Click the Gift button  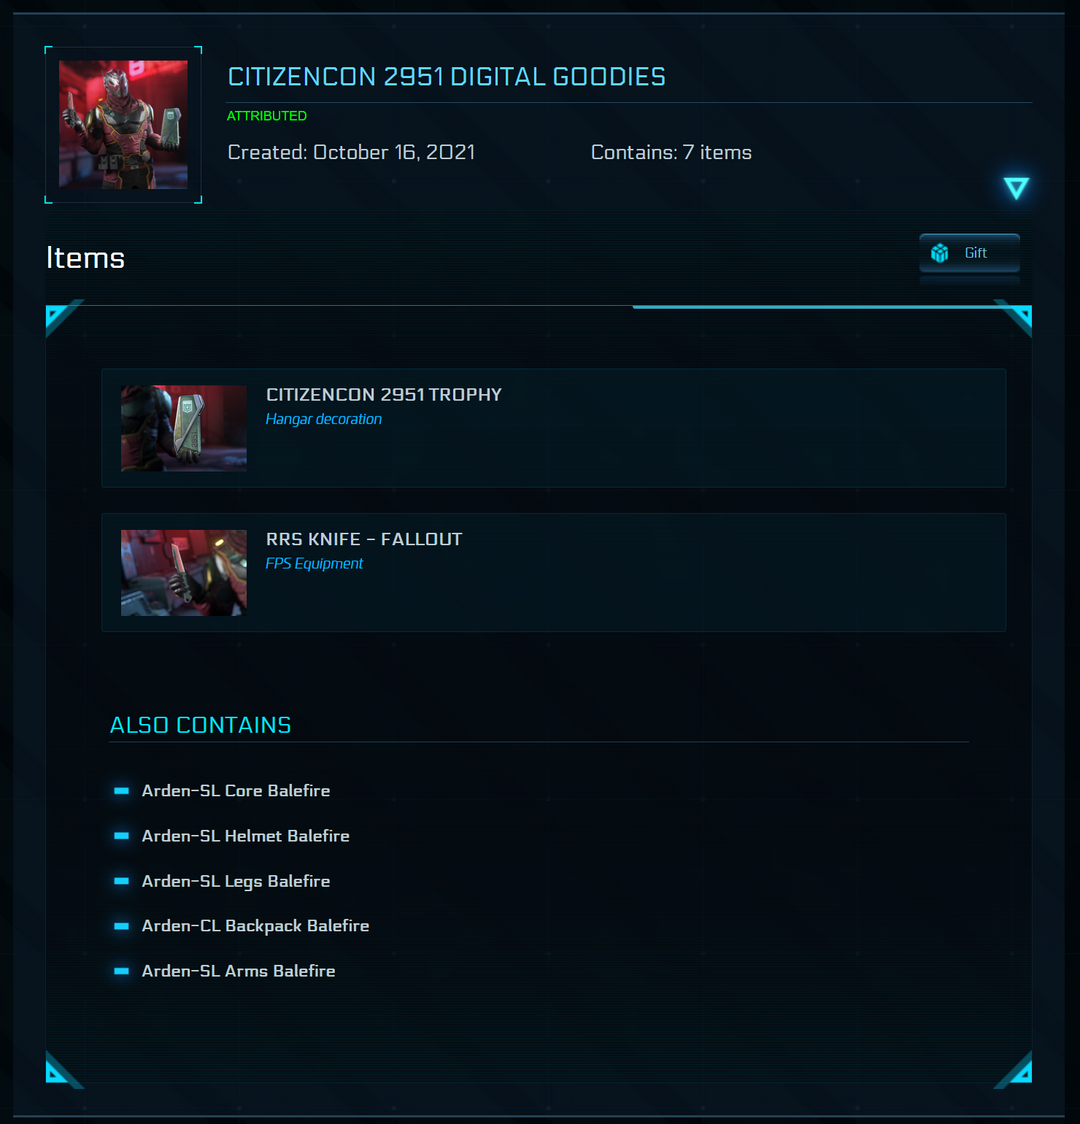(x=970, y=253)
